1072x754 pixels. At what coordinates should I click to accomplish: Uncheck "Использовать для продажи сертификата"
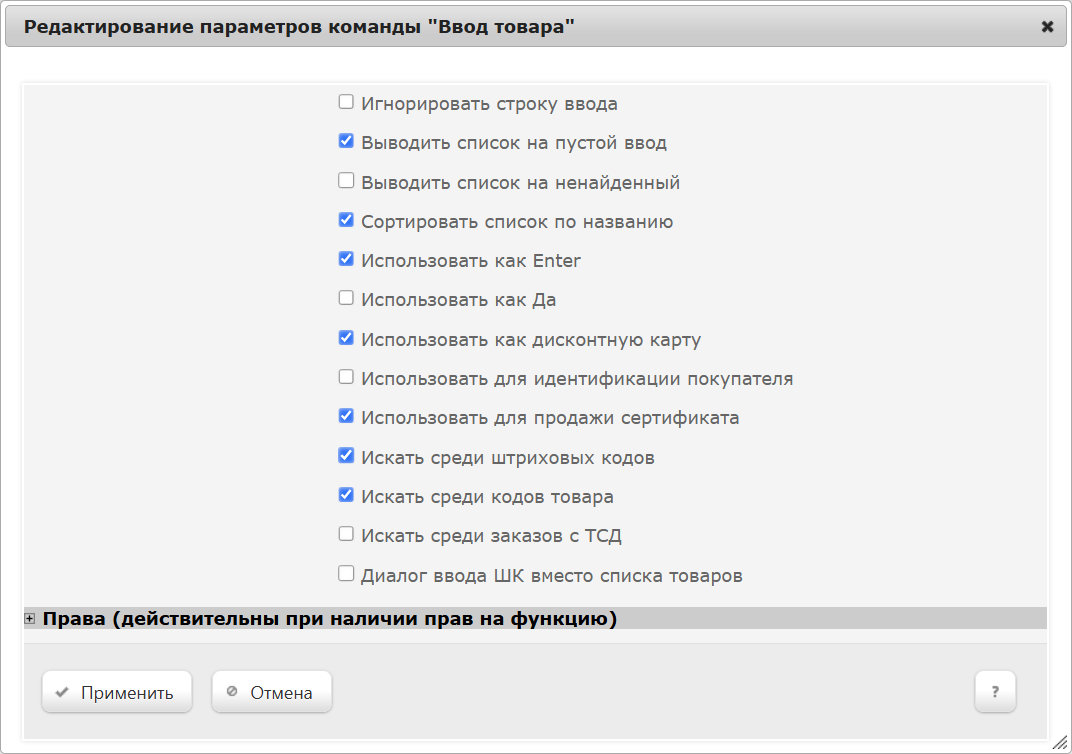click(x=346, y=416)
